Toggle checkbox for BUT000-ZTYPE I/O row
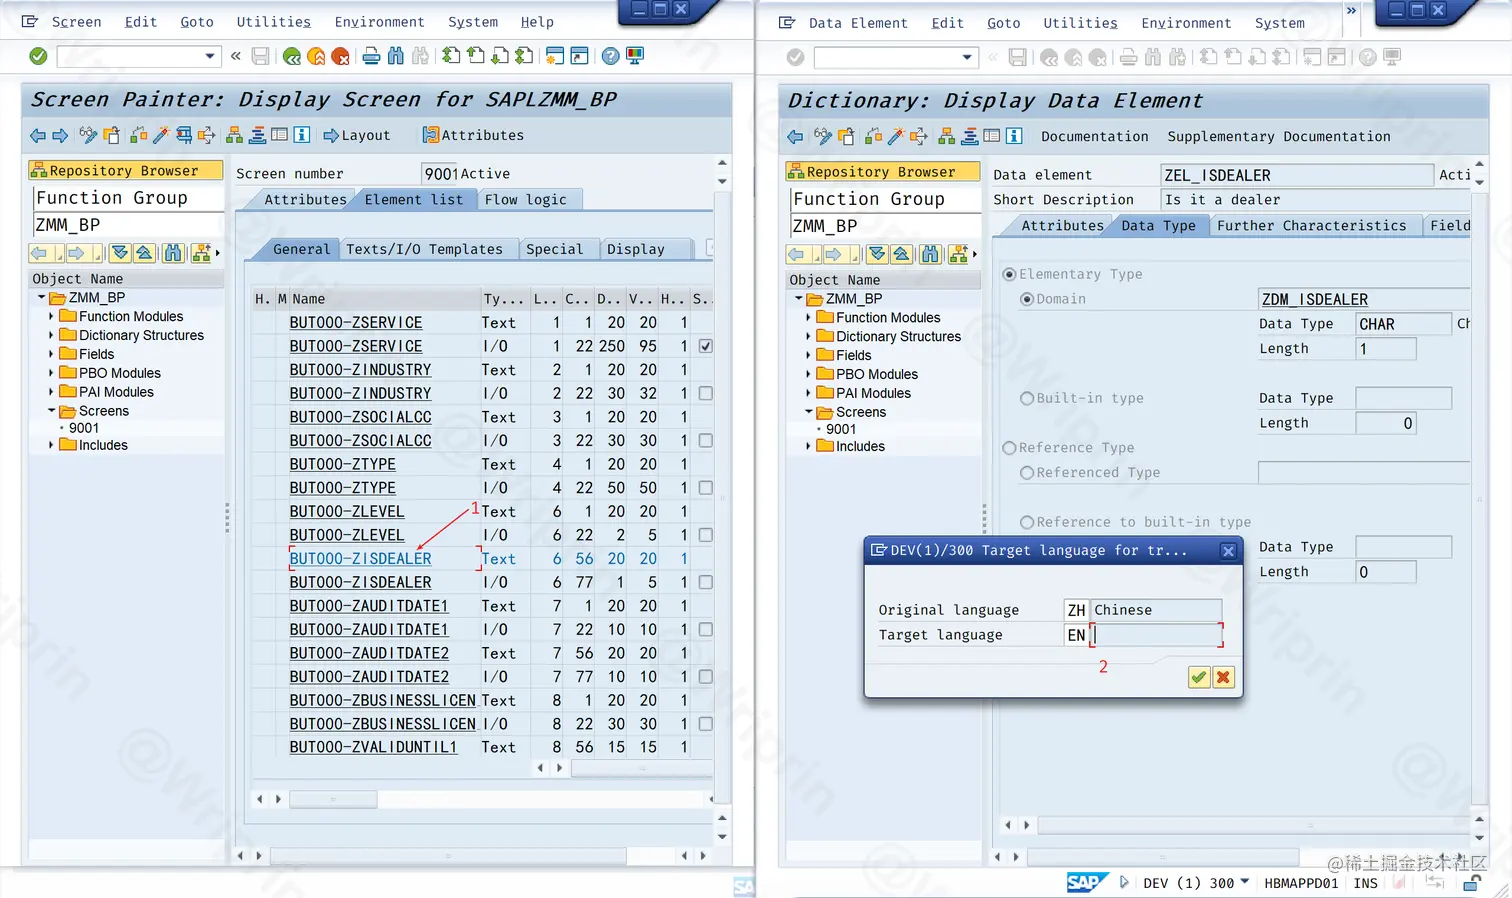This screenshot has width=1512, height=898. pos(705,488)
